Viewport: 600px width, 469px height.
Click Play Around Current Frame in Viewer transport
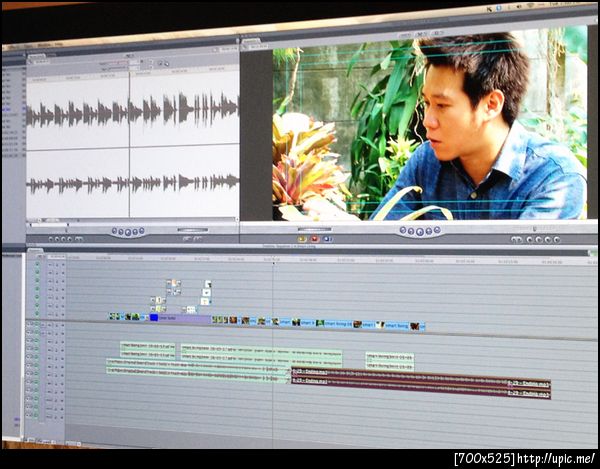(x=135, y=231)
